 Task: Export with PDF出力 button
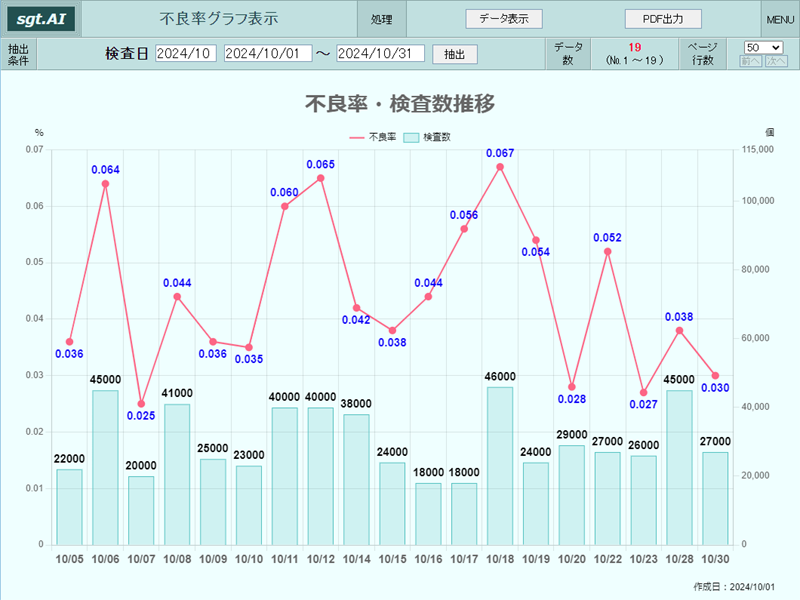663,19
